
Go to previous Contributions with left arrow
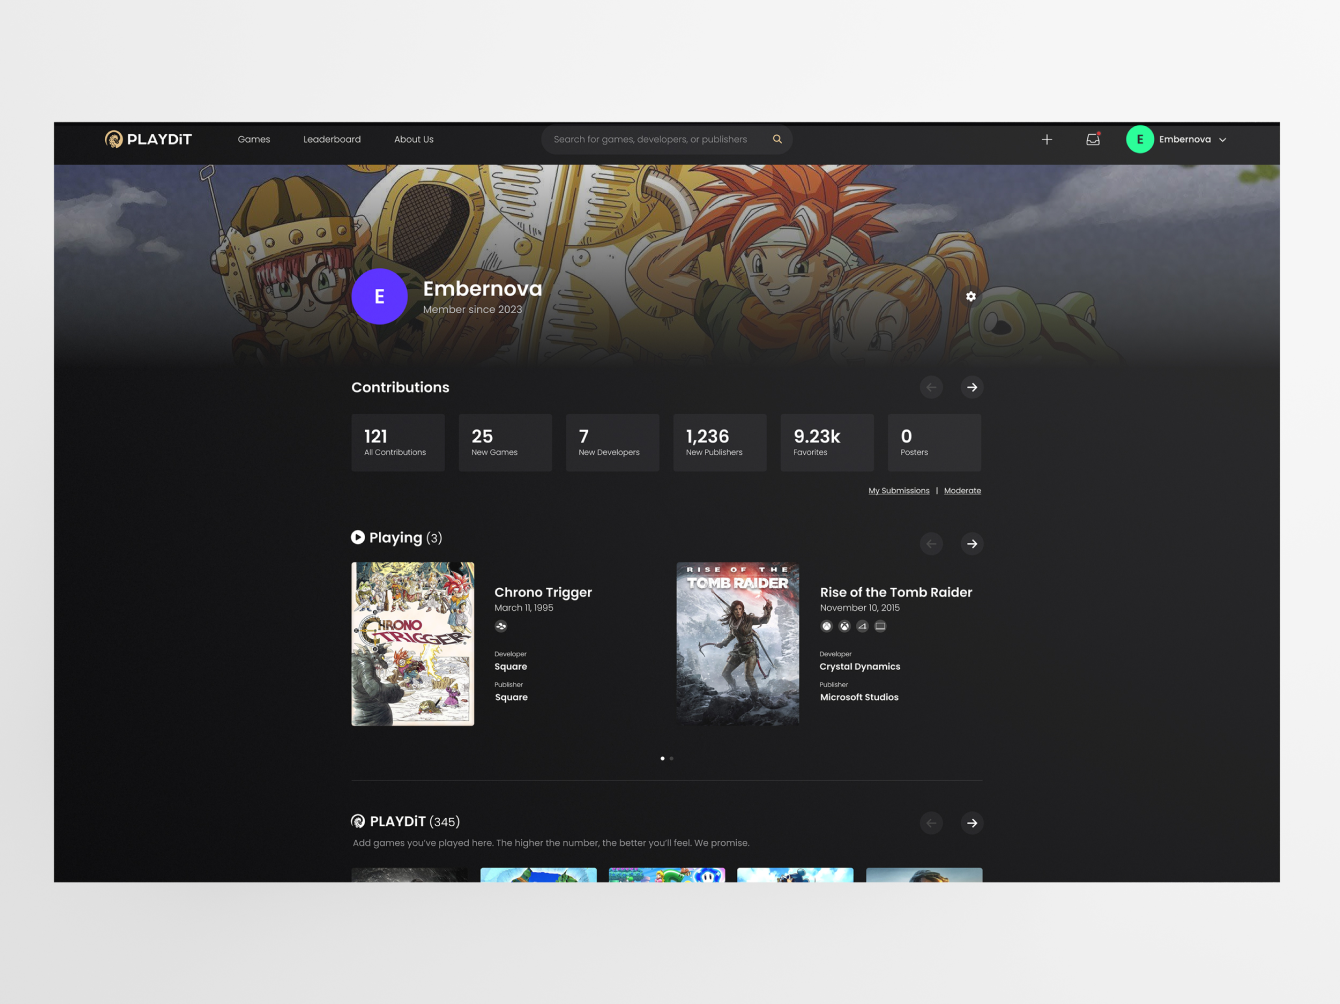[x=931, y=387]
